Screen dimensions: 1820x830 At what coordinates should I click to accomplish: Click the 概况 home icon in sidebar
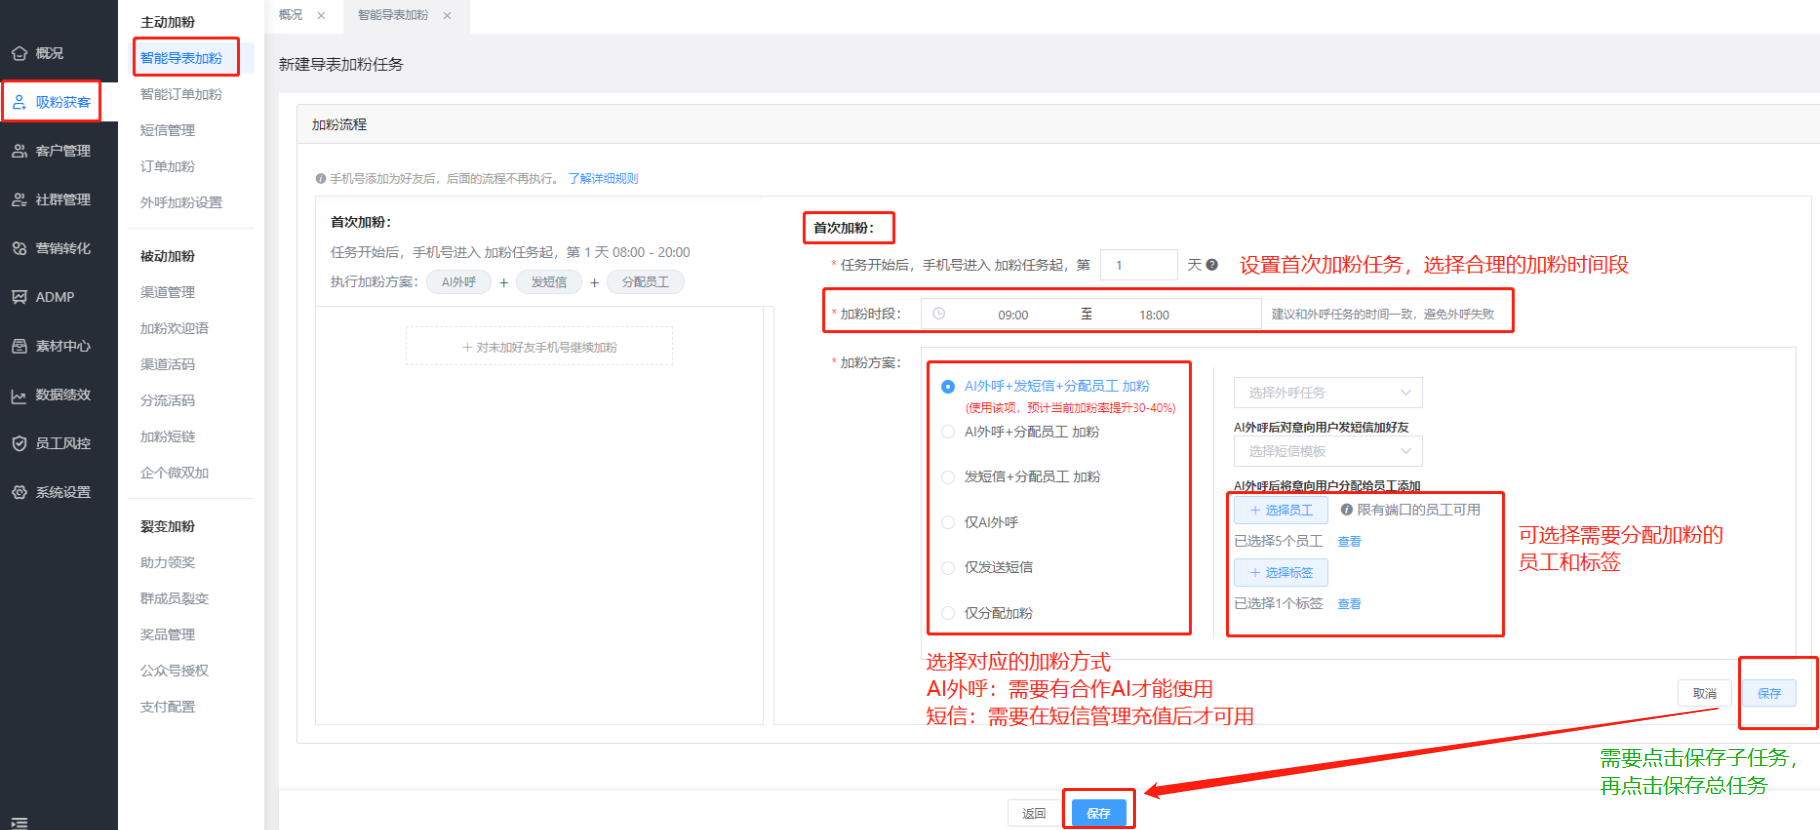pyautogui.click(x=19, y=53)
